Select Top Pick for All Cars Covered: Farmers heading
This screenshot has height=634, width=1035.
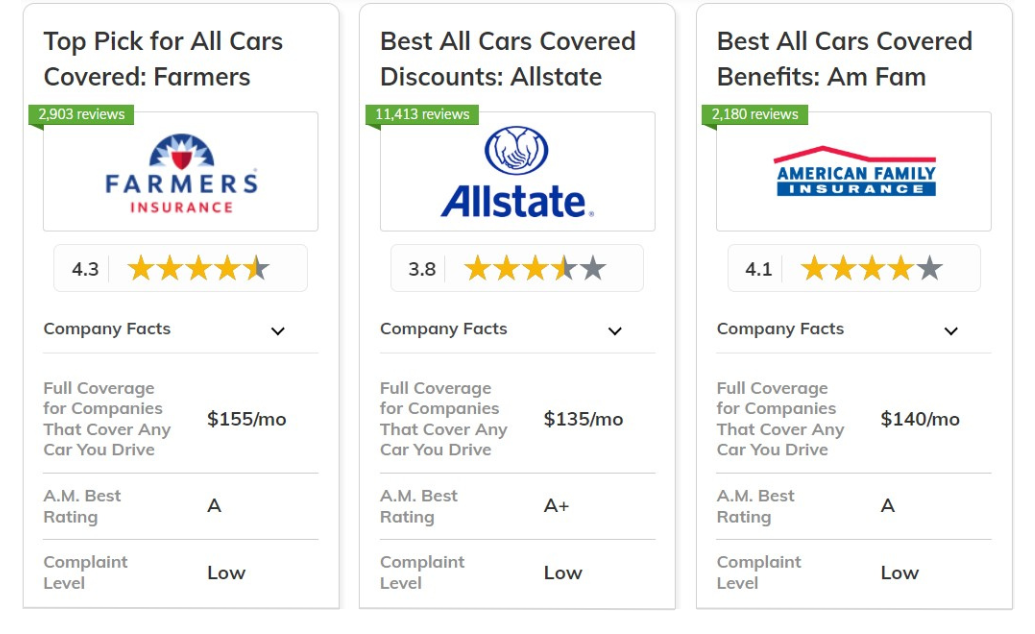click(x=163, y=59)
